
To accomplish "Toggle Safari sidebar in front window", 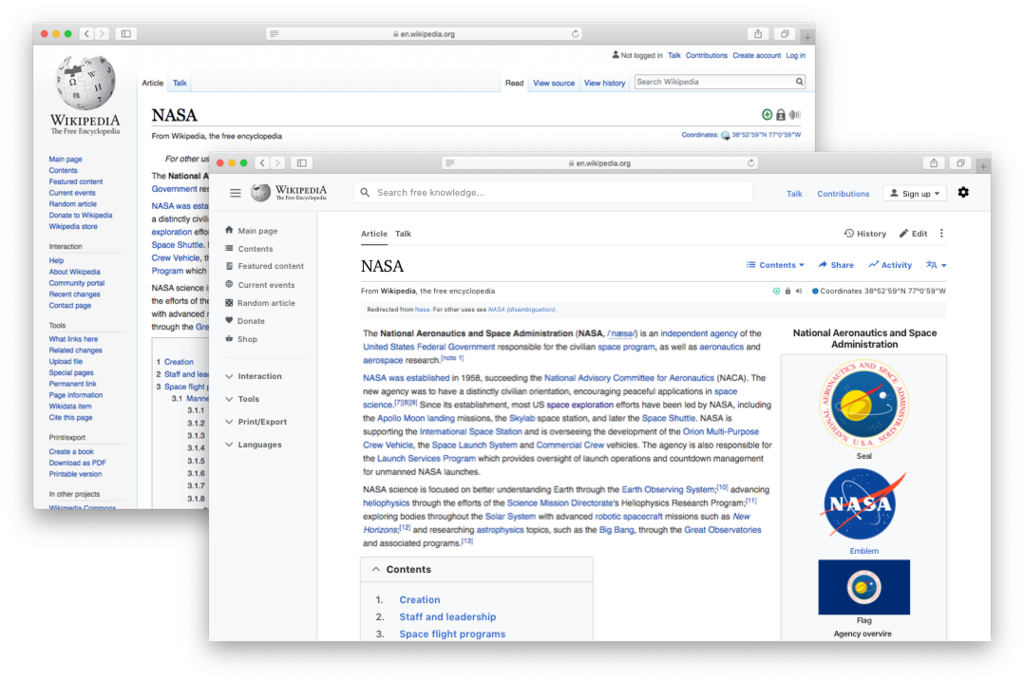I will tap(302, 163).
